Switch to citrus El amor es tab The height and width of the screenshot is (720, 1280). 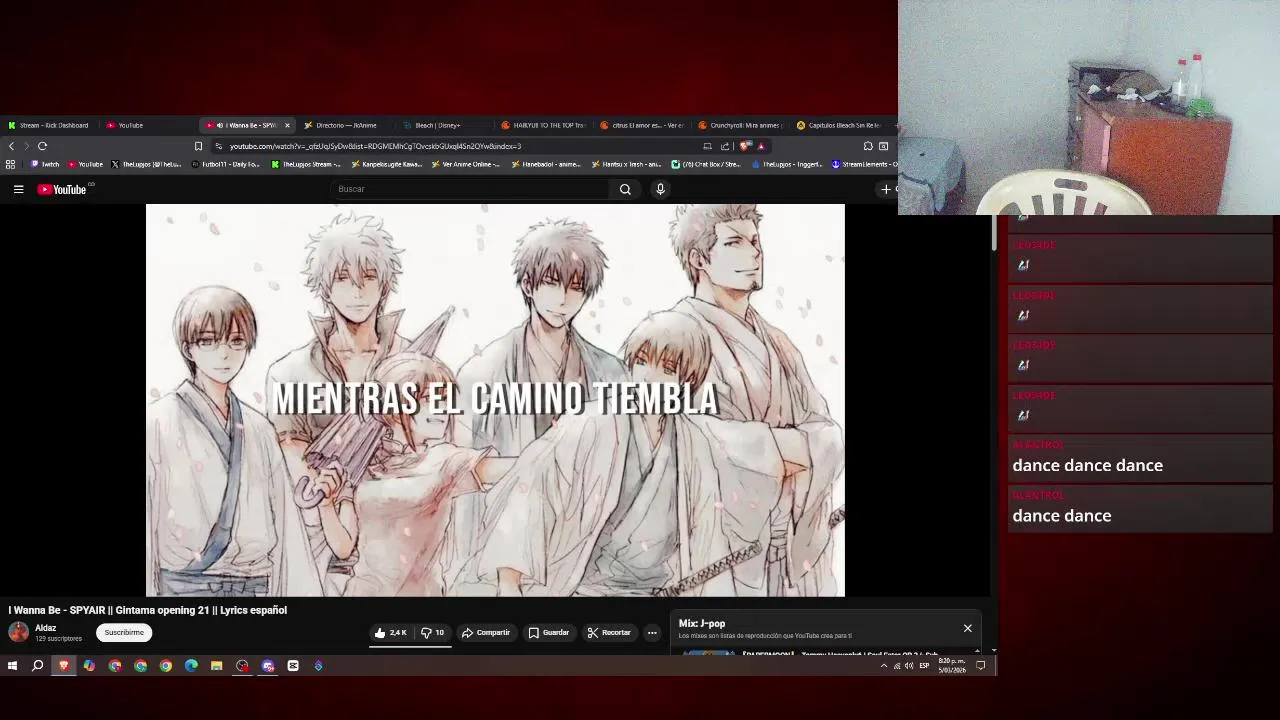point(642,125)
